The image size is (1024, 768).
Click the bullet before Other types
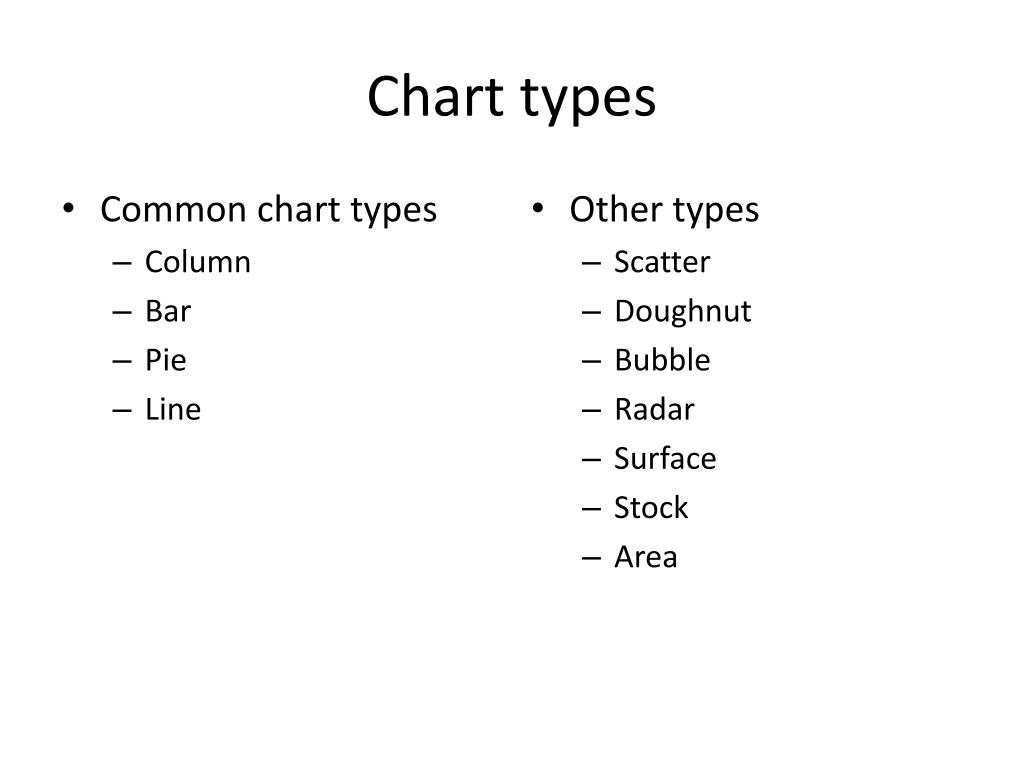pyautogui.click(x=537, y=209)
